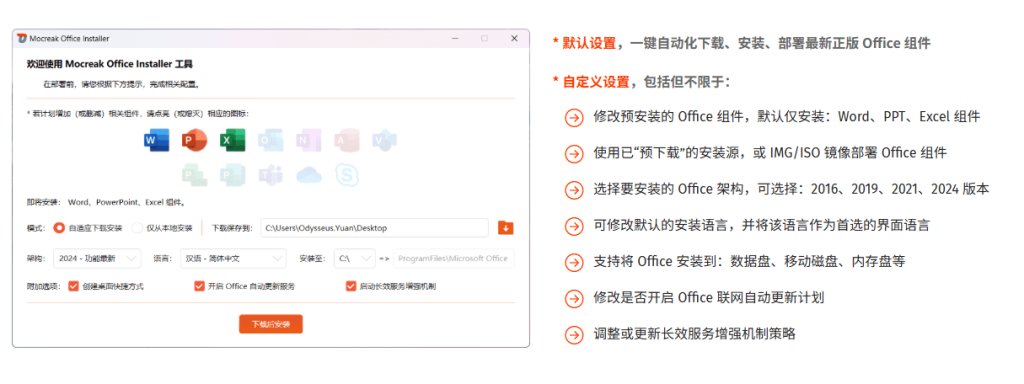
Task: Click the red 默认设置 heading text
Action: click(x=590, y=44)
